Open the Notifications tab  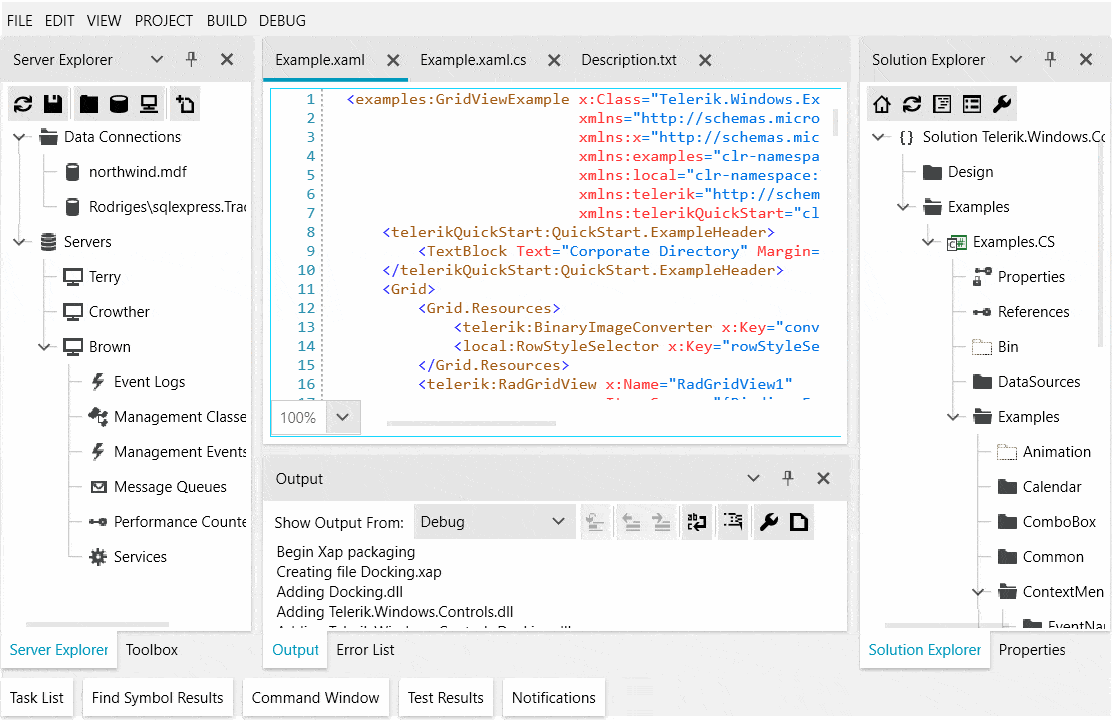click(x=554, y=697)
